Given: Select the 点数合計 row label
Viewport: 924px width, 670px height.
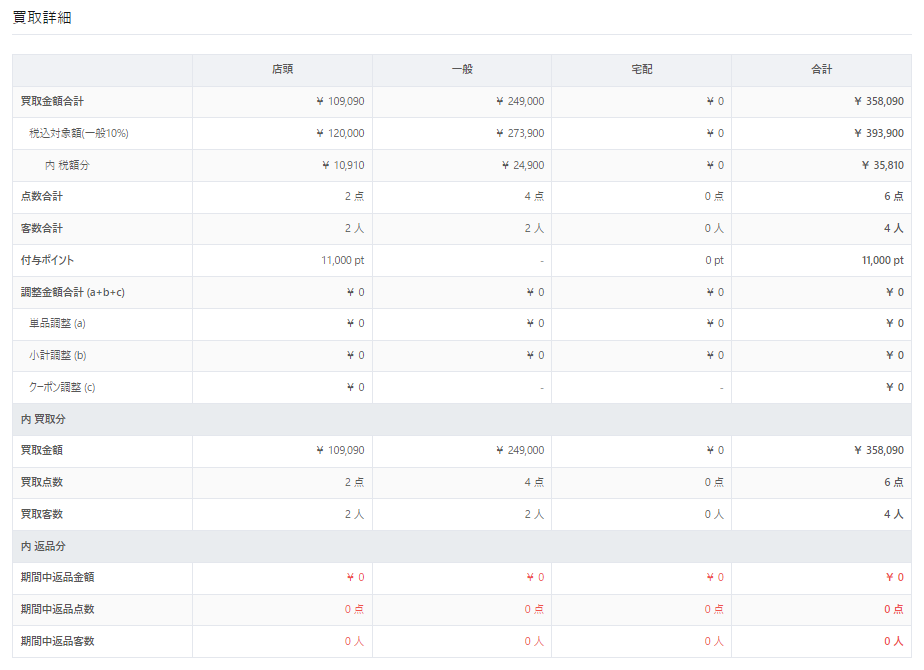Looking at the screenshot, I should coord(41,196).
